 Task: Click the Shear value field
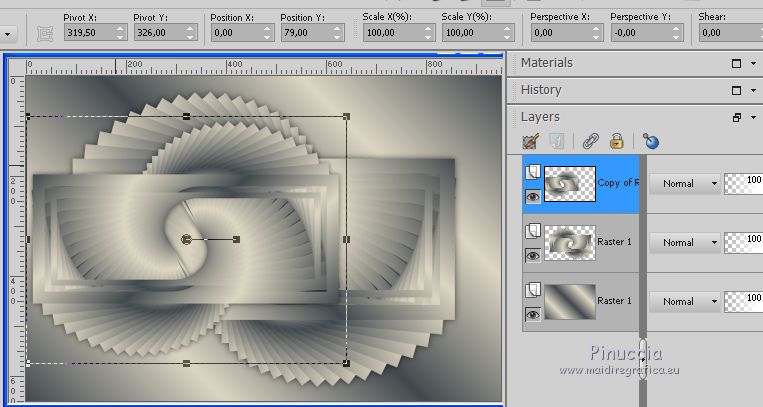[731, 33]
